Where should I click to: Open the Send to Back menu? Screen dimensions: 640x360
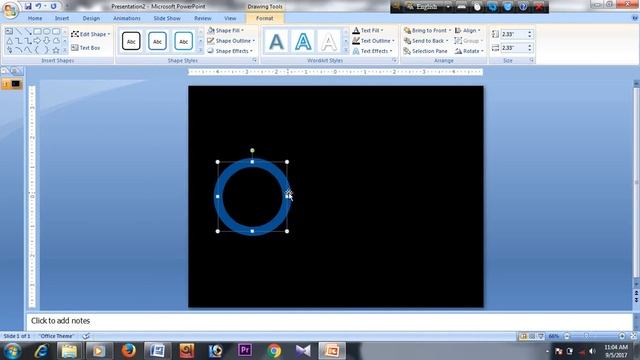[426, 41]
